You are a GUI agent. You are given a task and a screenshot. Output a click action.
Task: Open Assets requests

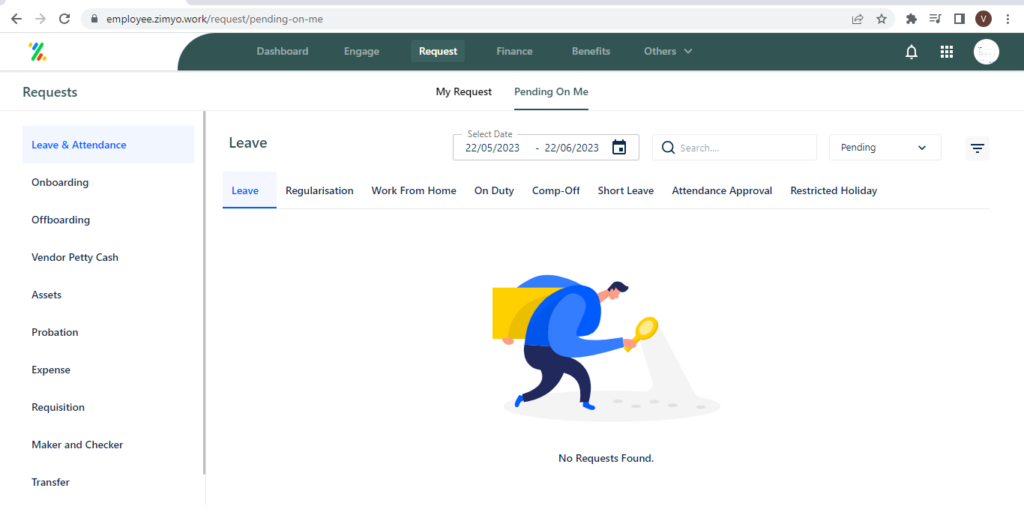[x=46, y=295]
